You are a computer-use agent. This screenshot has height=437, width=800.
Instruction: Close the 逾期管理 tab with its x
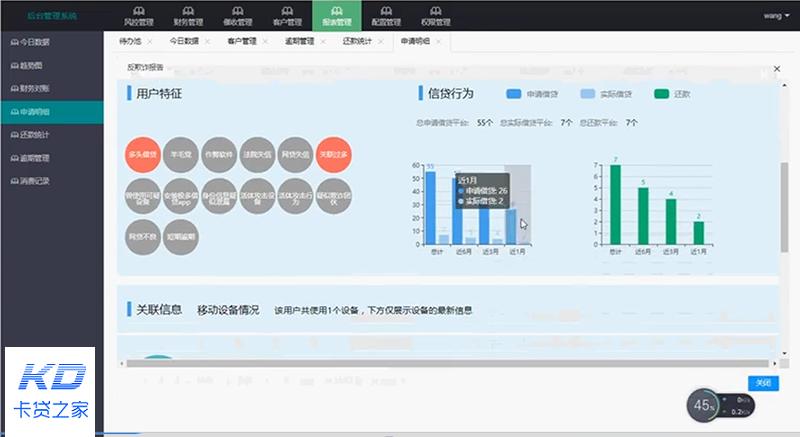(323, 41)
